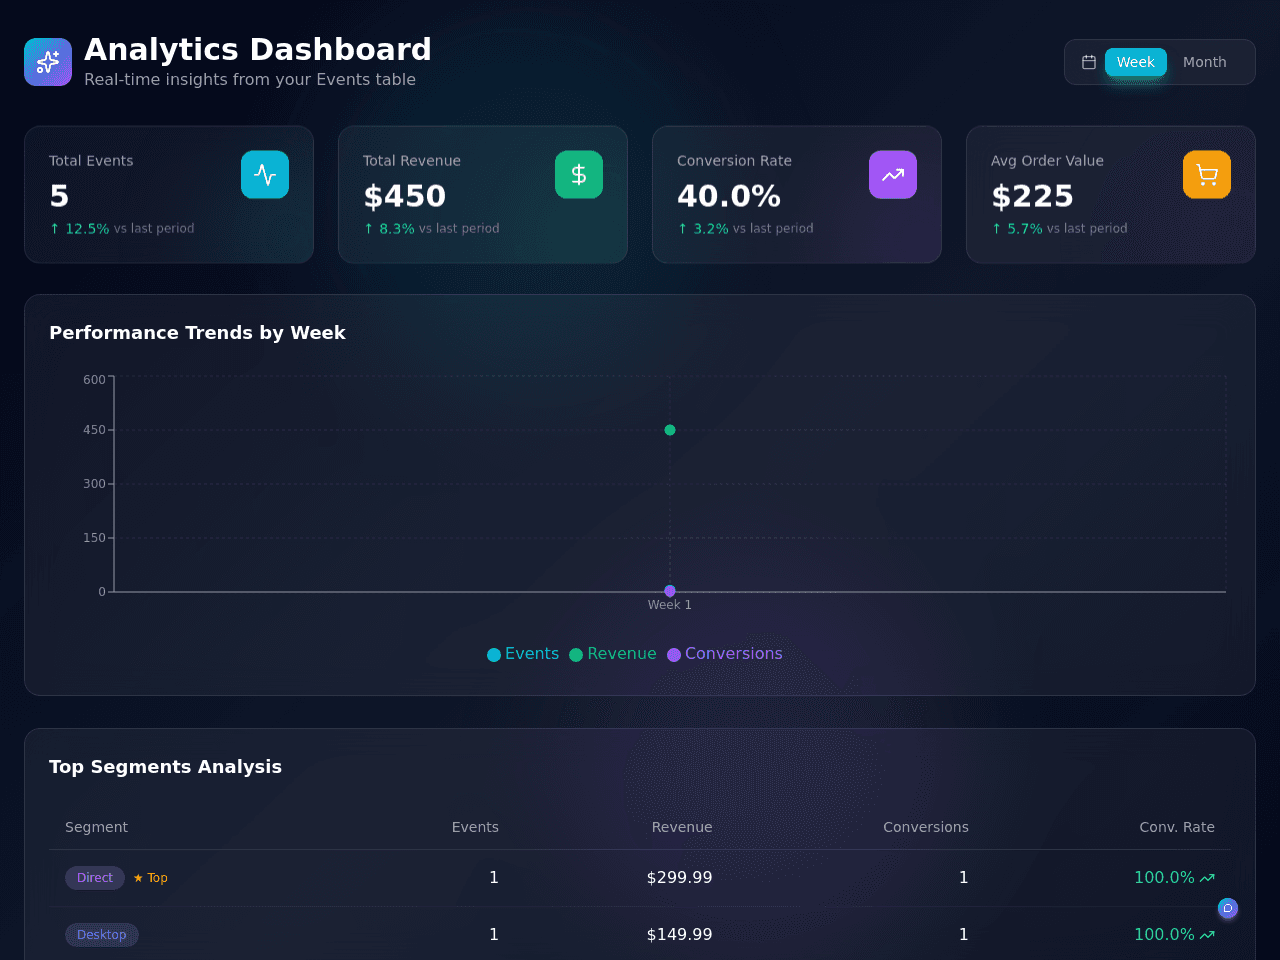Toggle the Events legend entry
1280x960 pixels.
click(523, 654)
